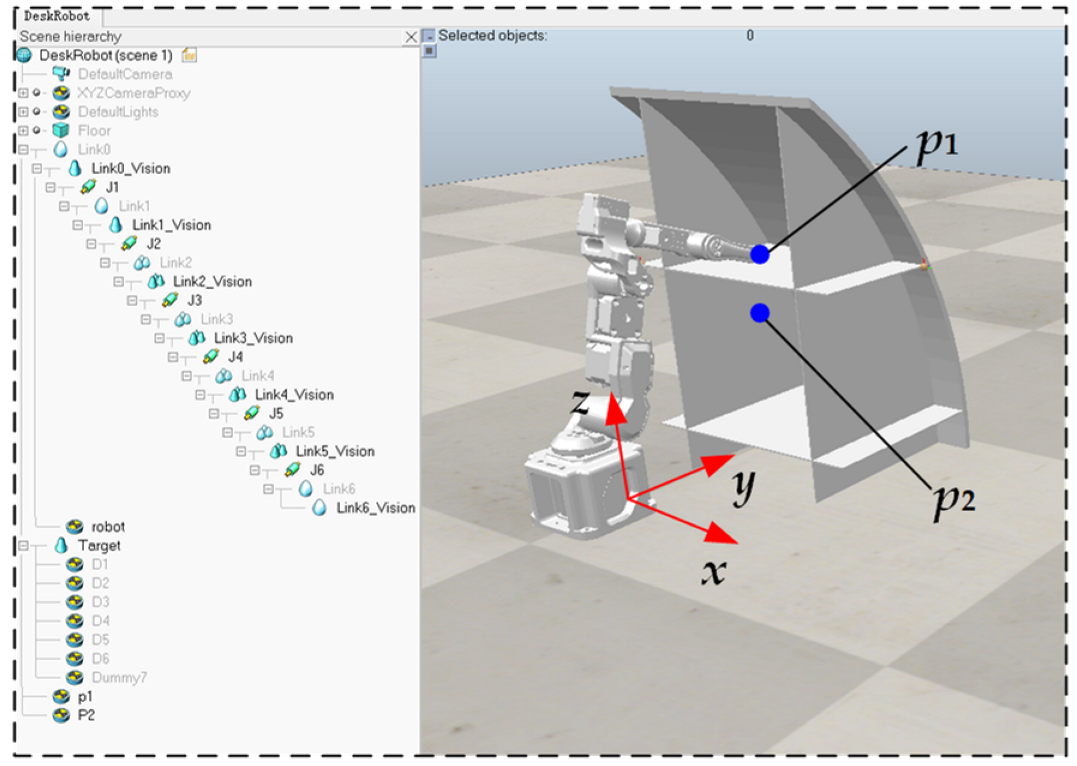Screen dimensions: 1077x766
Task: Select the DefaultCamera camera icon
Action: pos(62,74)
